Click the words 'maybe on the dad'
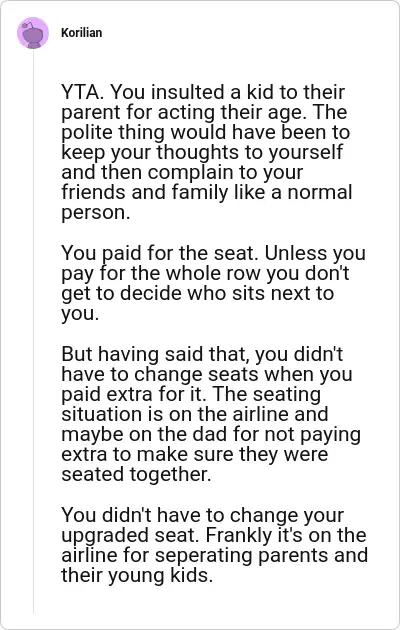The width and height of the screenshot is (400, 630). tap(145, 434)
